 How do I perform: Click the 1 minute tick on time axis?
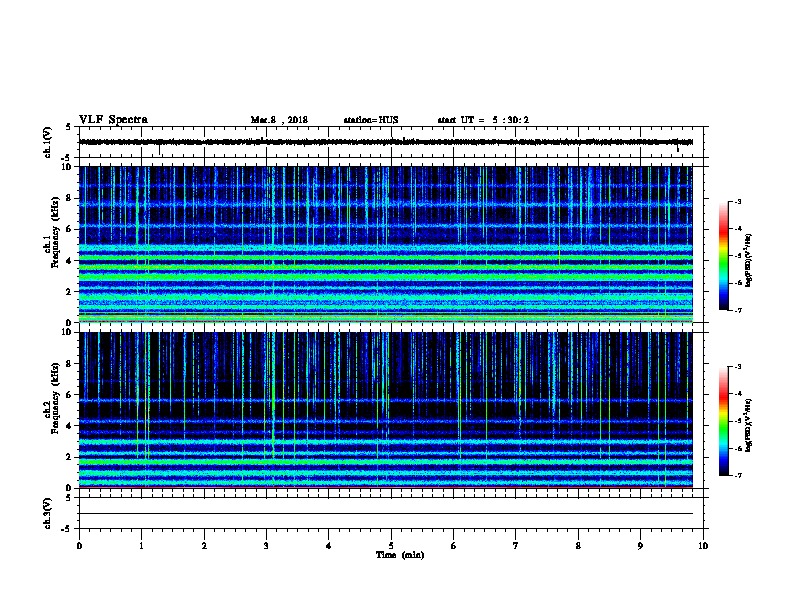pyautogui.click(x=141, y=545)
